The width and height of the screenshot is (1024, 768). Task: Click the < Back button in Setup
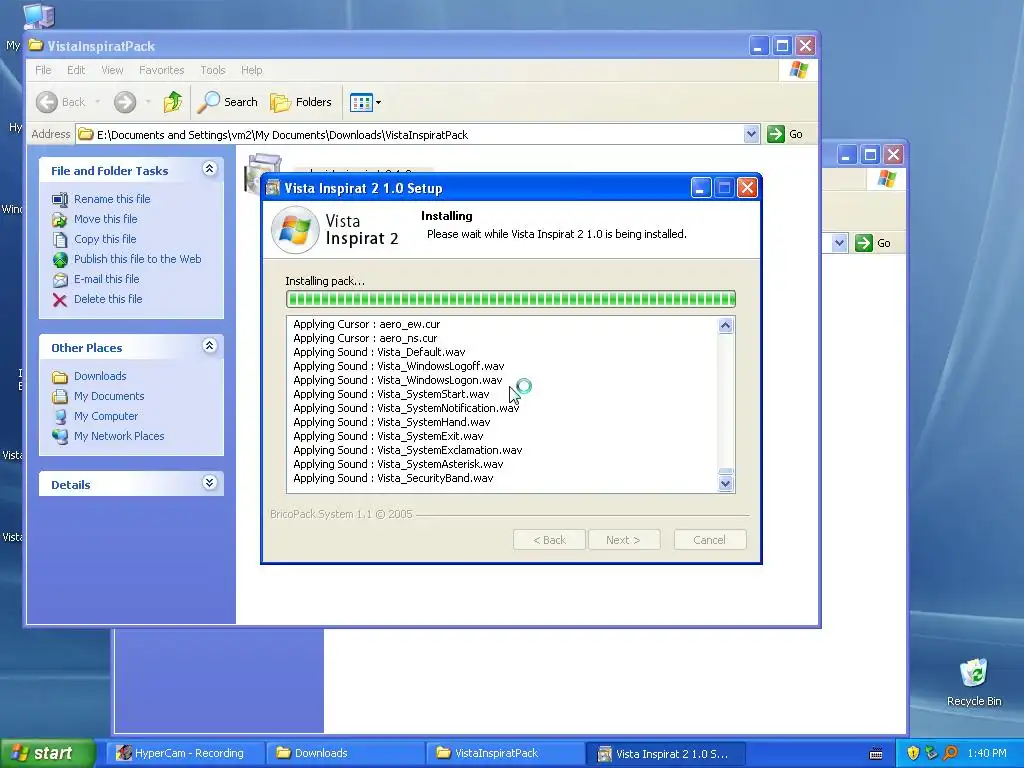(x=549, y=540)
